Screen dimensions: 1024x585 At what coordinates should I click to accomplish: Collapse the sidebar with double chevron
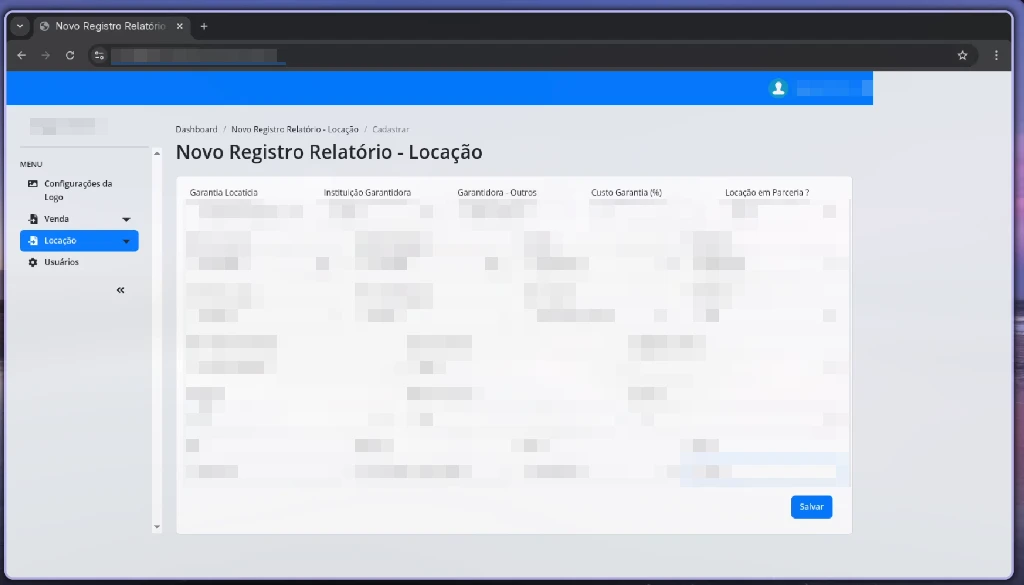120,290
